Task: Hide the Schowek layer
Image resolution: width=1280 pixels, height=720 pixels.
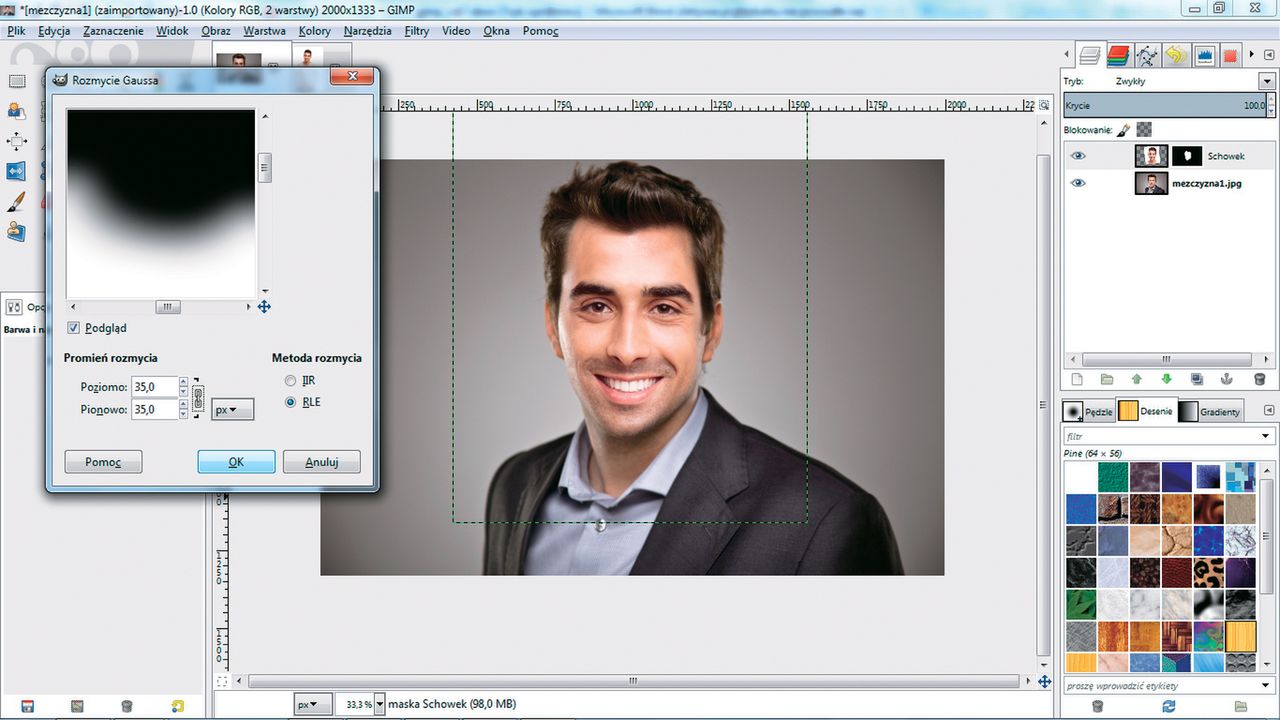Action: 1078,156
